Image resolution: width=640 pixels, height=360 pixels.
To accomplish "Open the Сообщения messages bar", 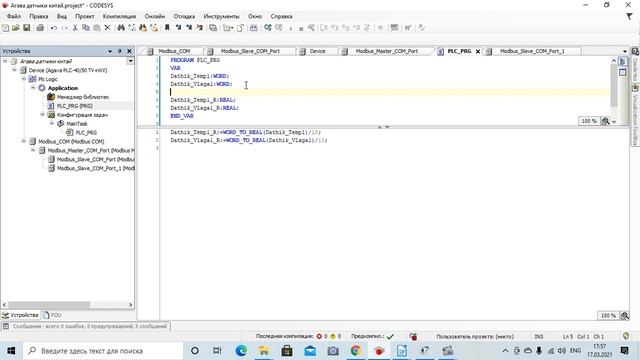I will pos(86,326).
